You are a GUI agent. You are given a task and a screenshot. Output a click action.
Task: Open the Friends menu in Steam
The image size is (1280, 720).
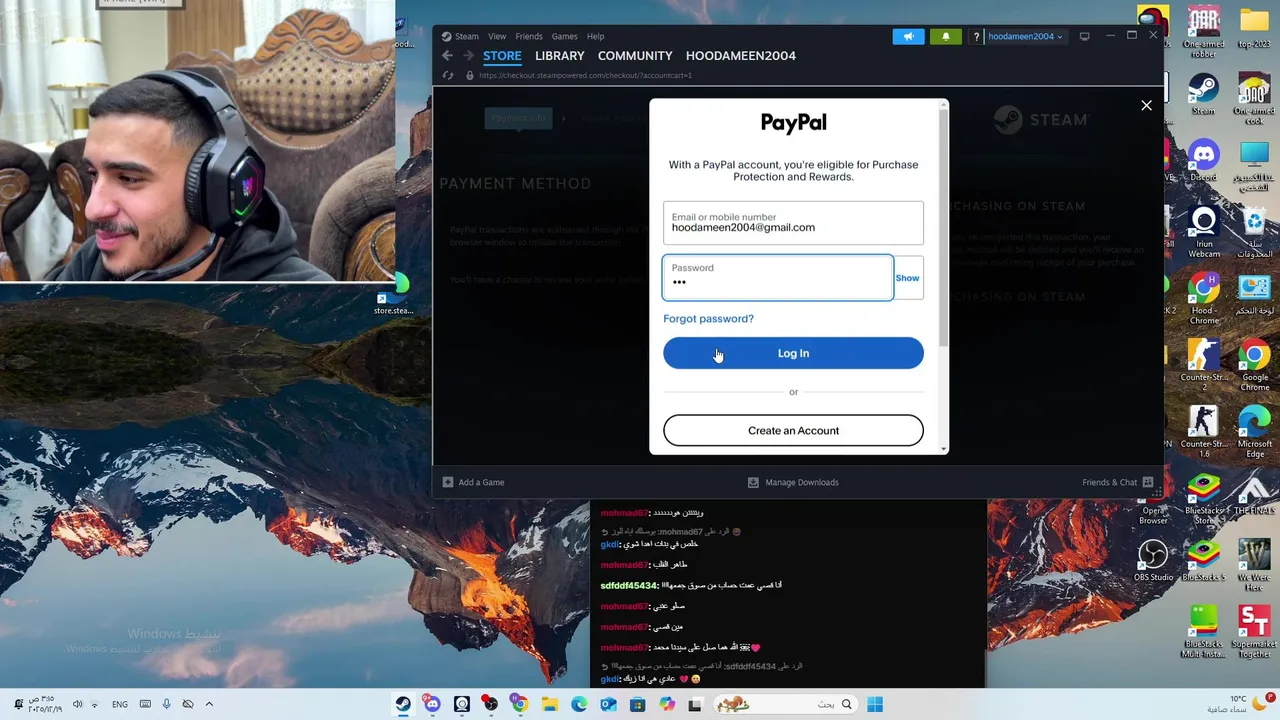click(529, 36)
